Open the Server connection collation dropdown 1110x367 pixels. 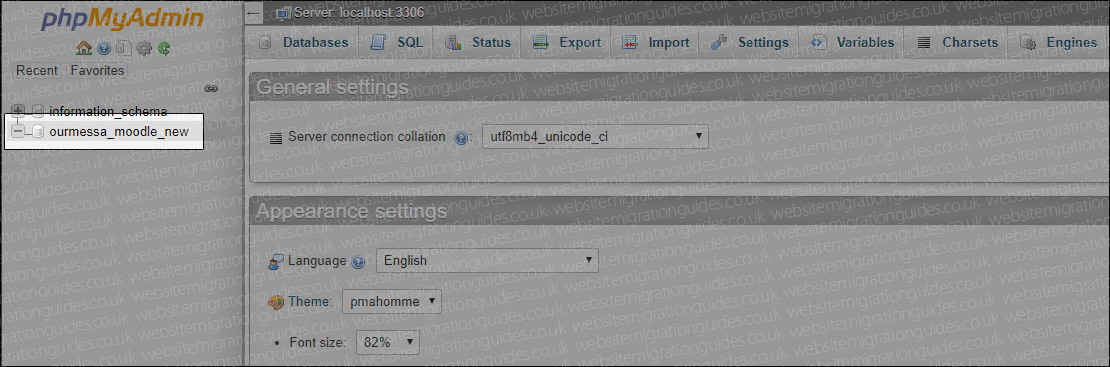tap(595, 136)
